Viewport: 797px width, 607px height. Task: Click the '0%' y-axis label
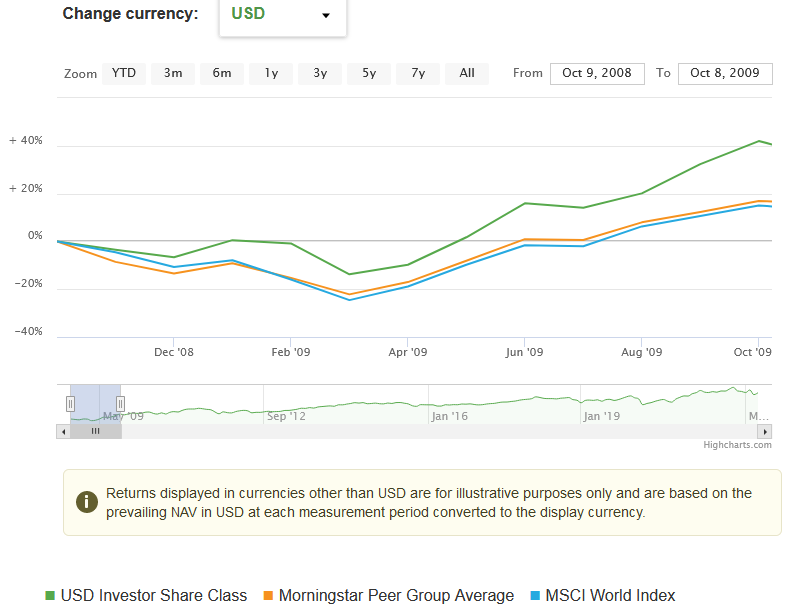coord(35,236)
